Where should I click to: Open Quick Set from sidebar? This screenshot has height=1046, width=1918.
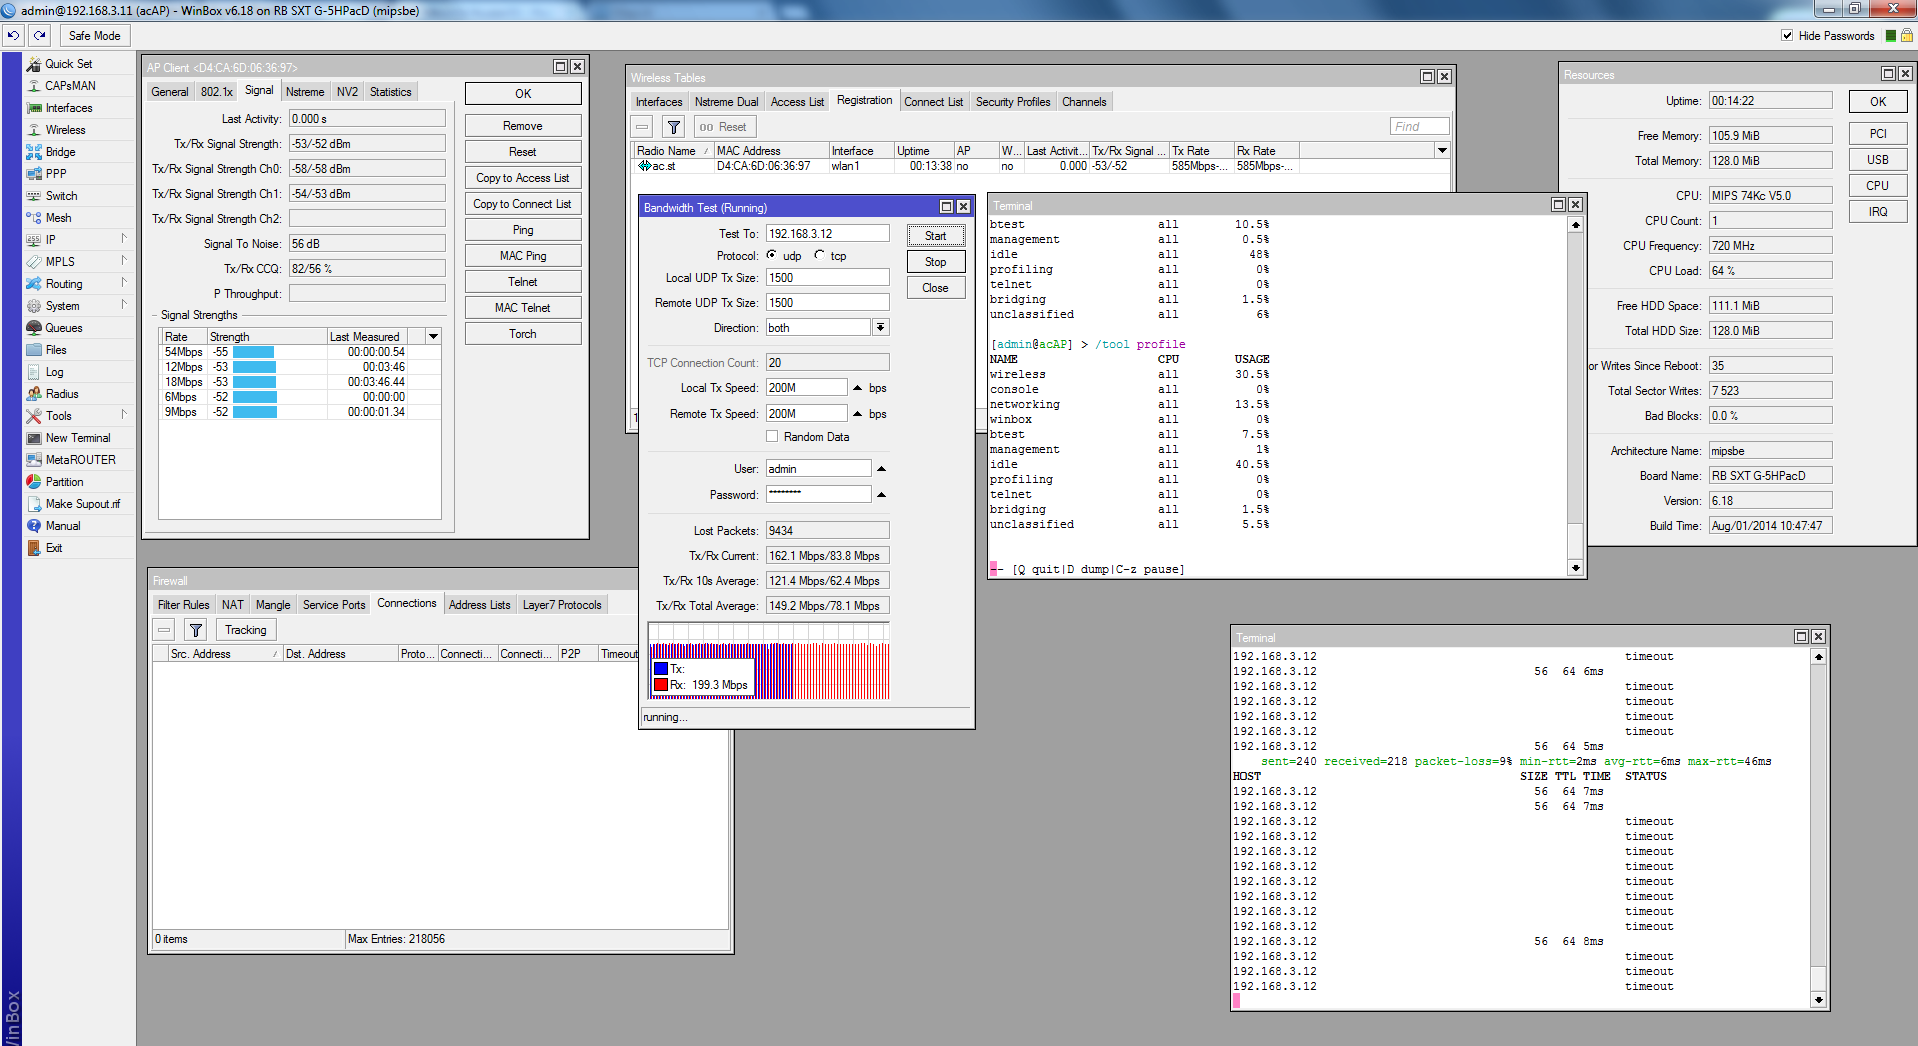coord(68,64)
